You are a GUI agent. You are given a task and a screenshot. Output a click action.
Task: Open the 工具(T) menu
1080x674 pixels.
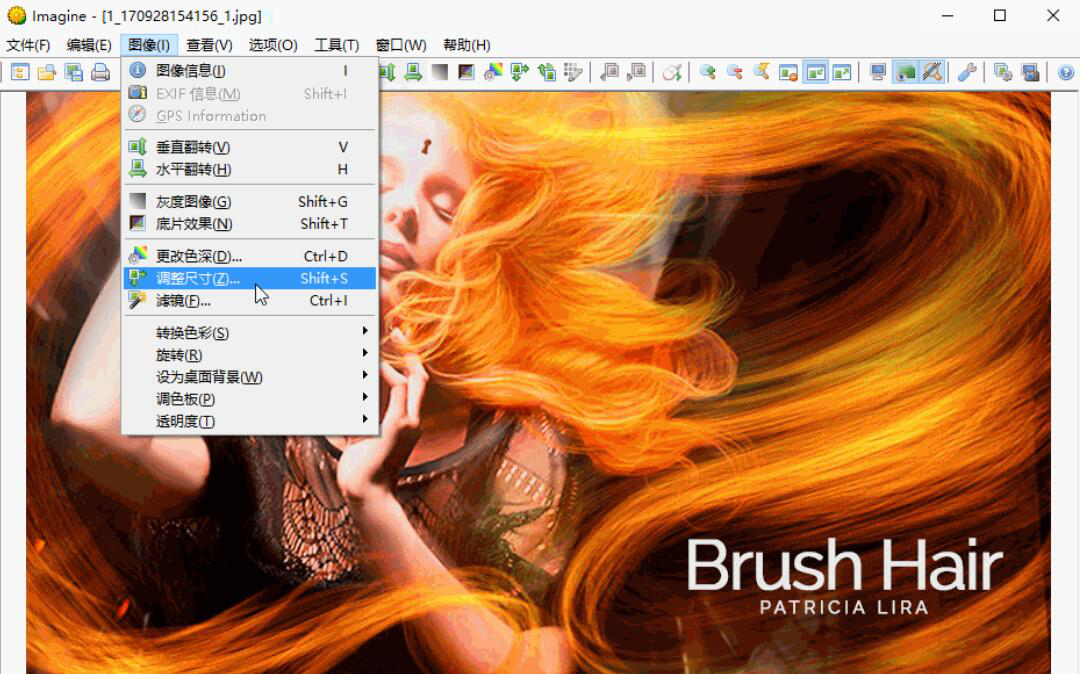336,45
